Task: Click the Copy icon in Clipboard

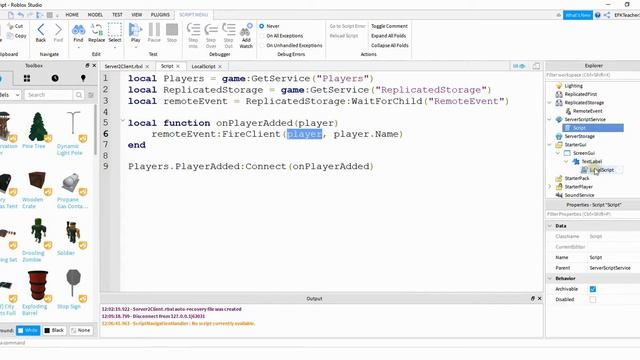Action: (x=10, y=36)
